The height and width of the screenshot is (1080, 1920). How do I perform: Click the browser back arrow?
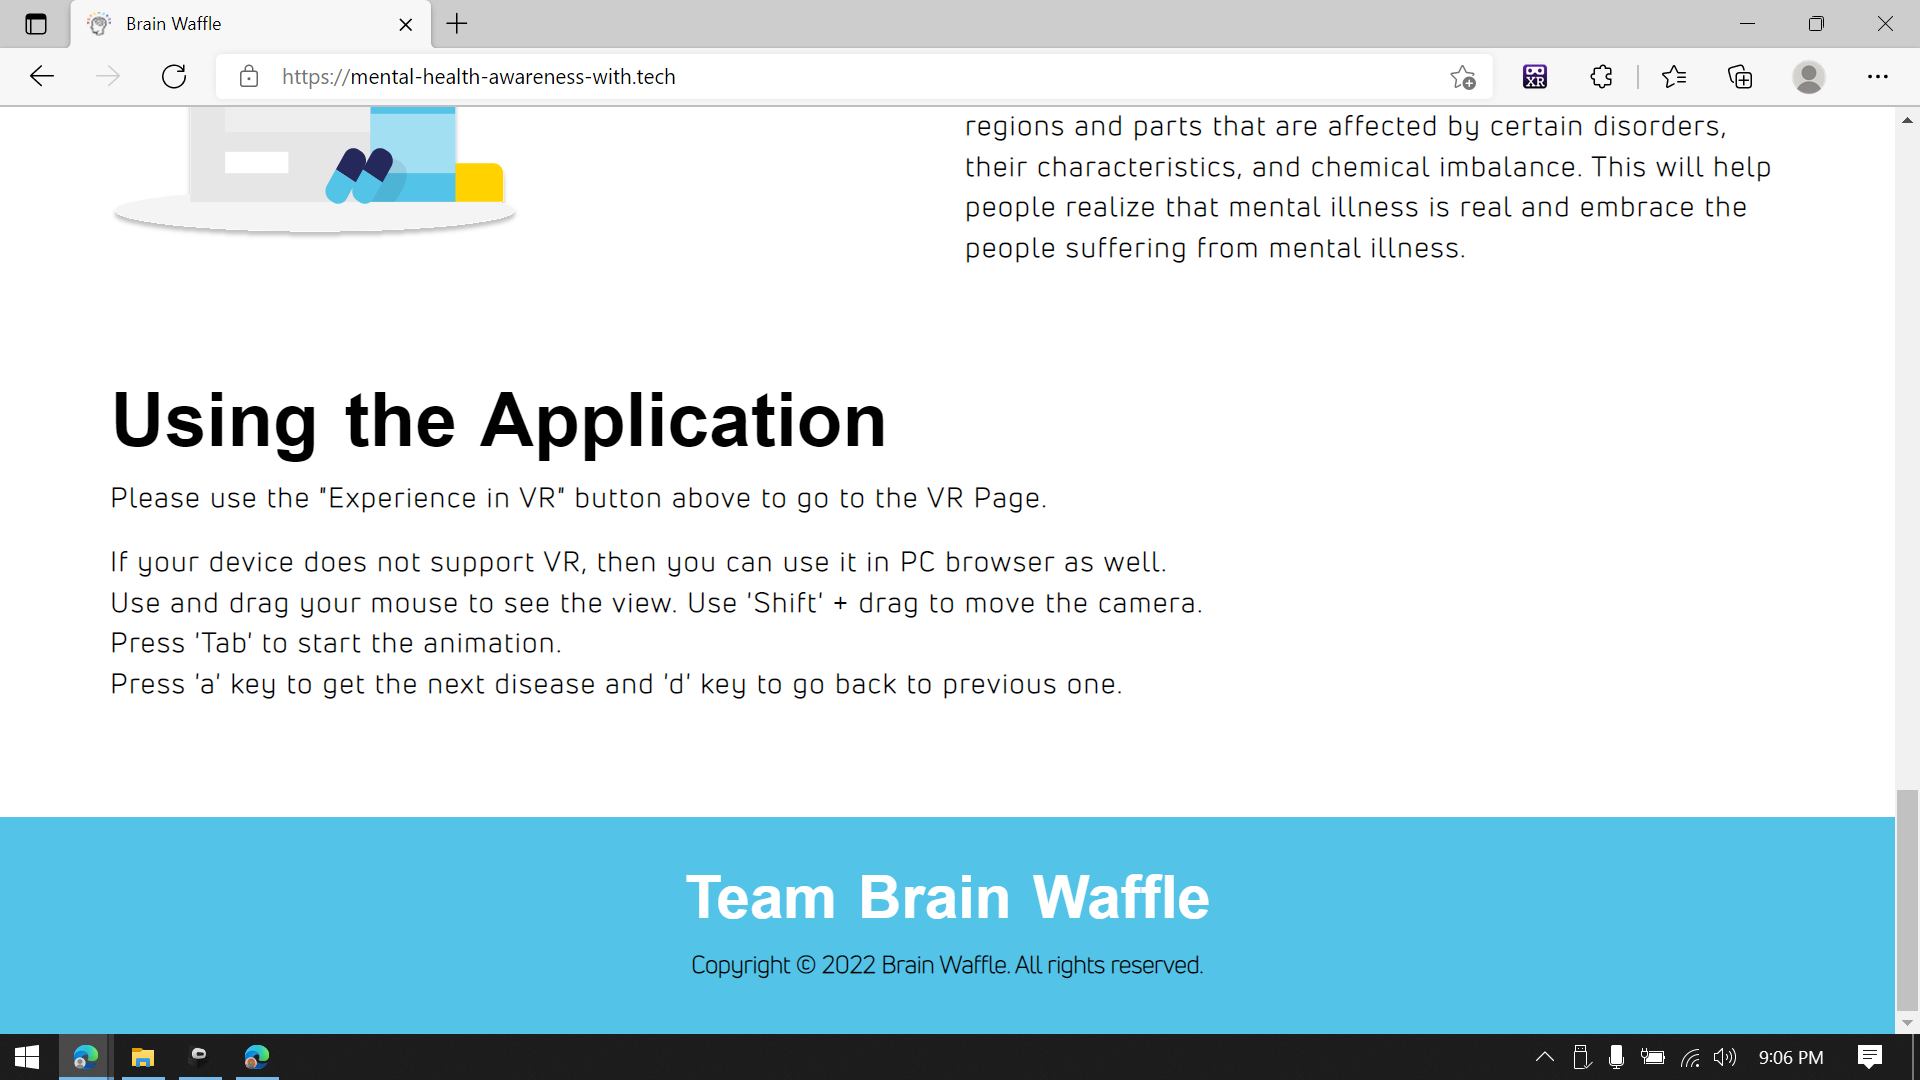point(42,76)
